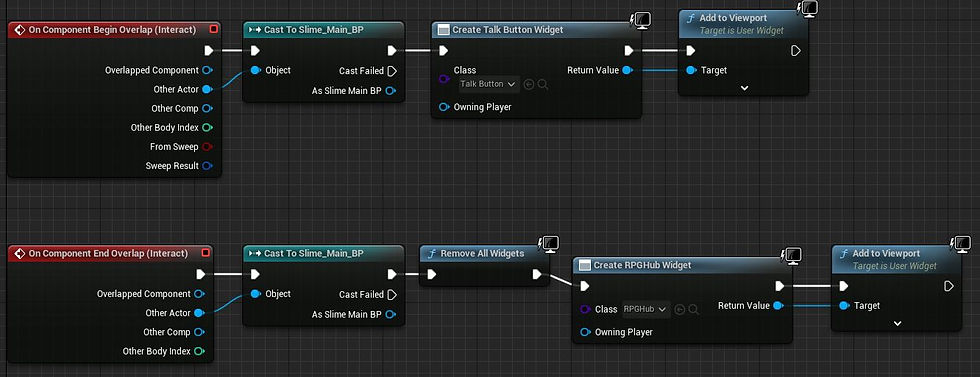Click Begin Overlap's Other Actor pin
This screenshot has height=377, width=980.
pyautogui.click(x=208, y=89)
